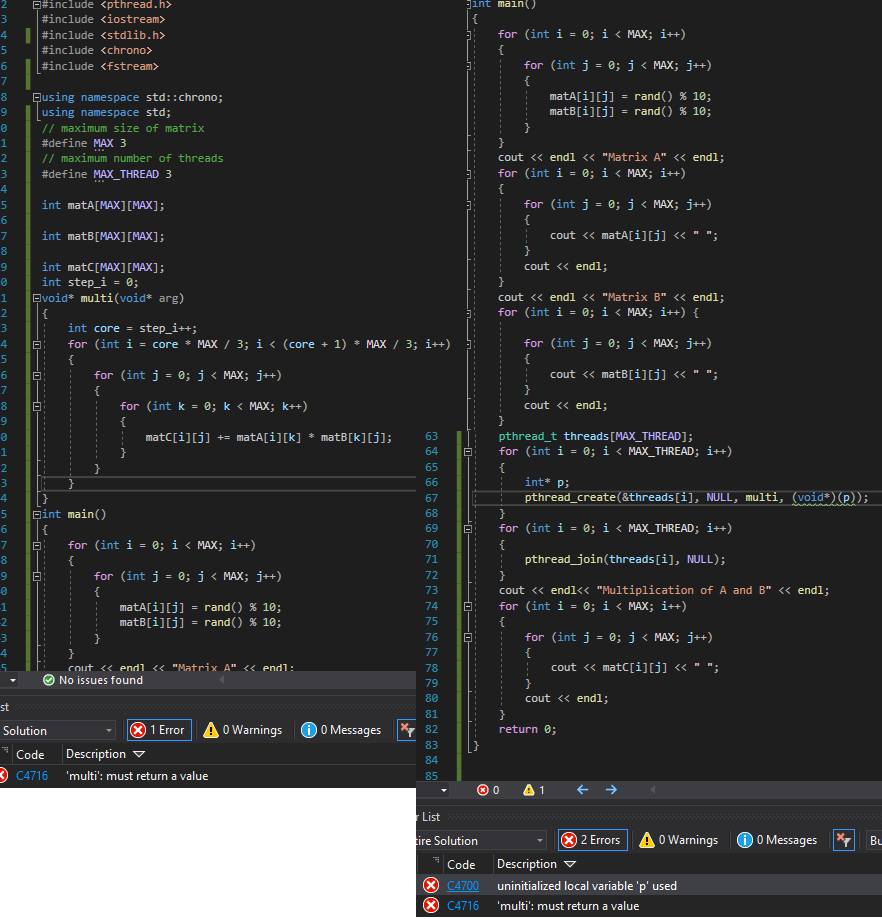
Task: Click the No issues found status text
Action: point(101,680)
